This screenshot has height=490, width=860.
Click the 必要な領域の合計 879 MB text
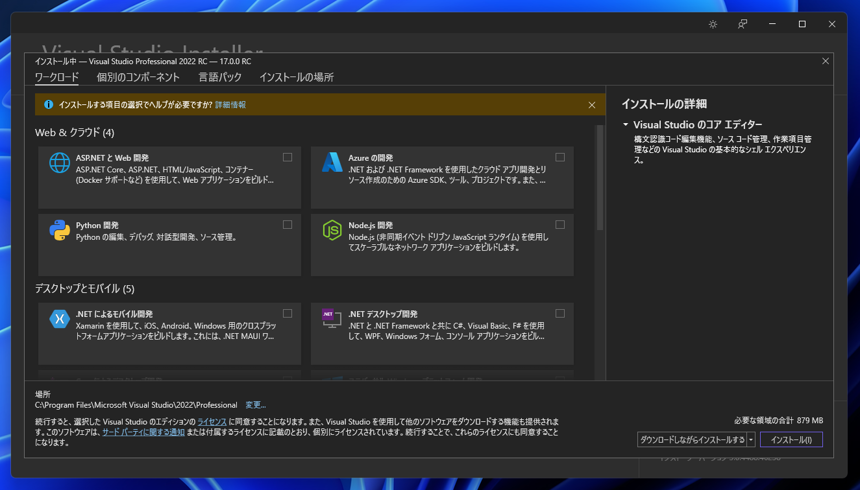tap(779, 420)
